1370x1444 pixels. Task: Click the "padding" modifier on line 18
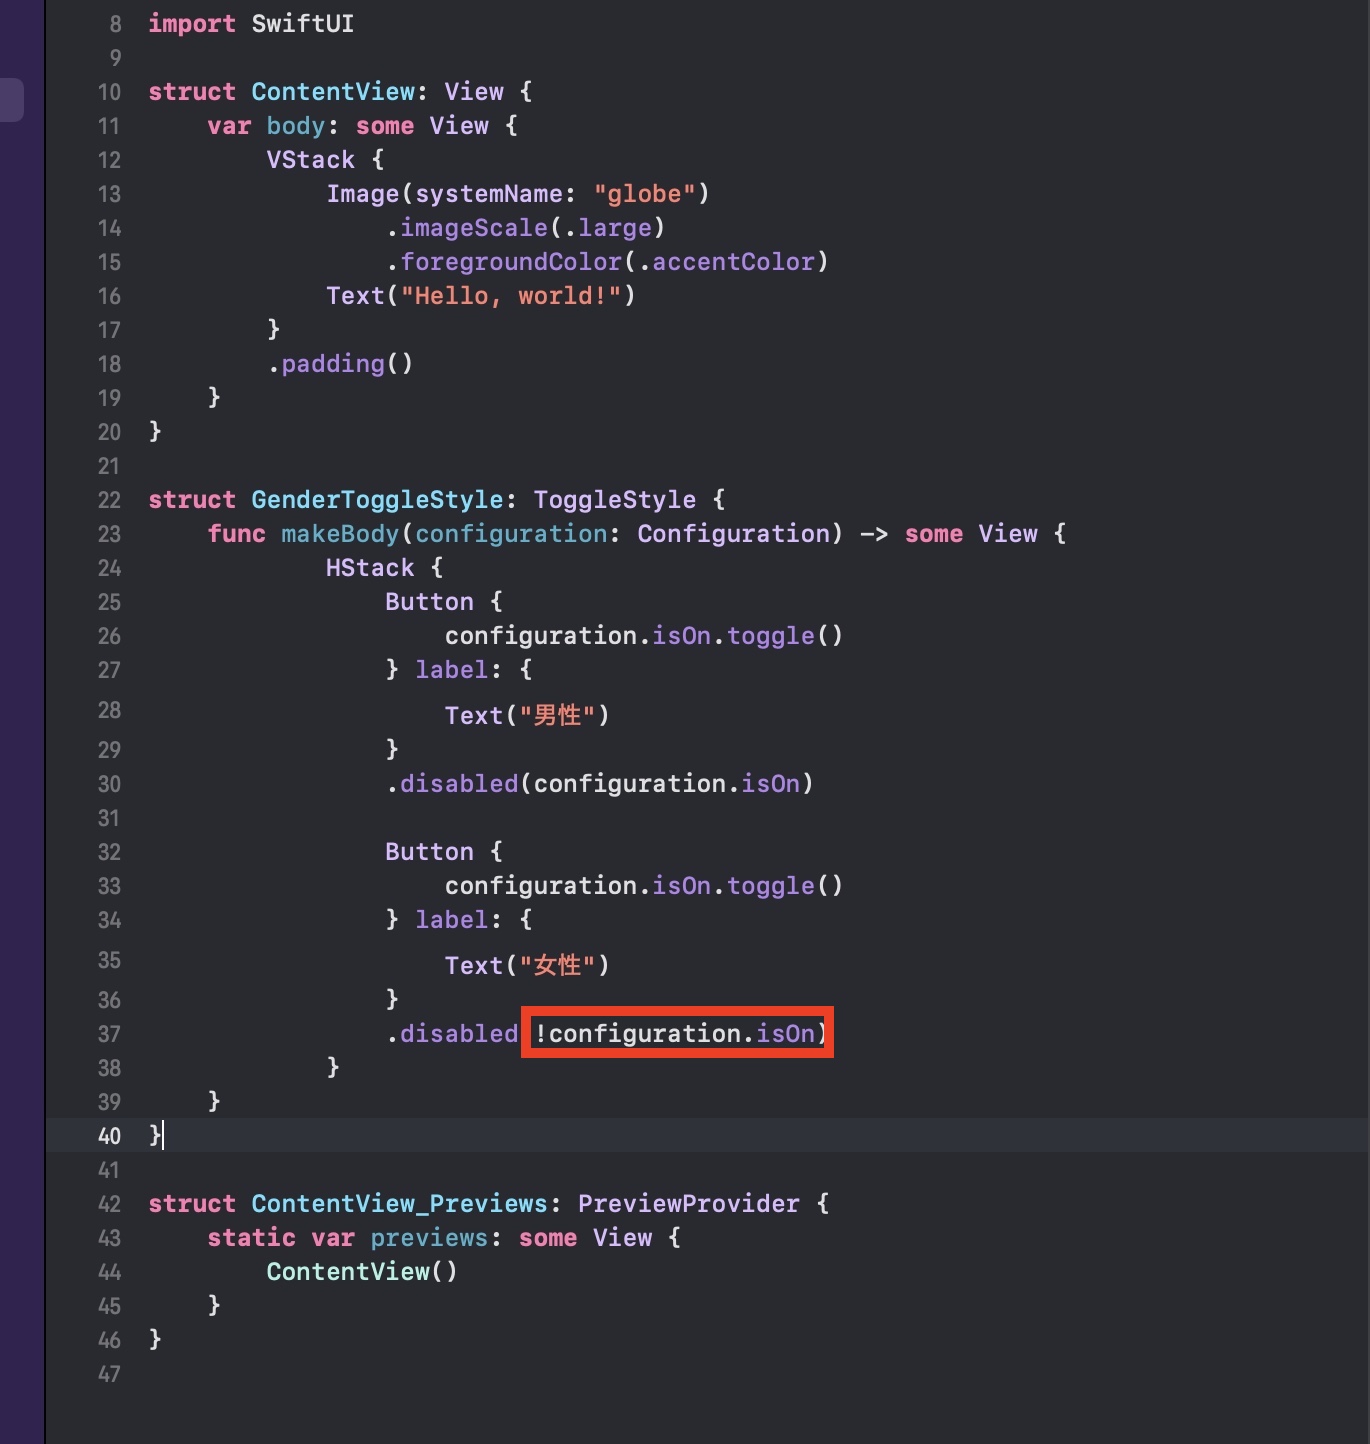point(333,364)
